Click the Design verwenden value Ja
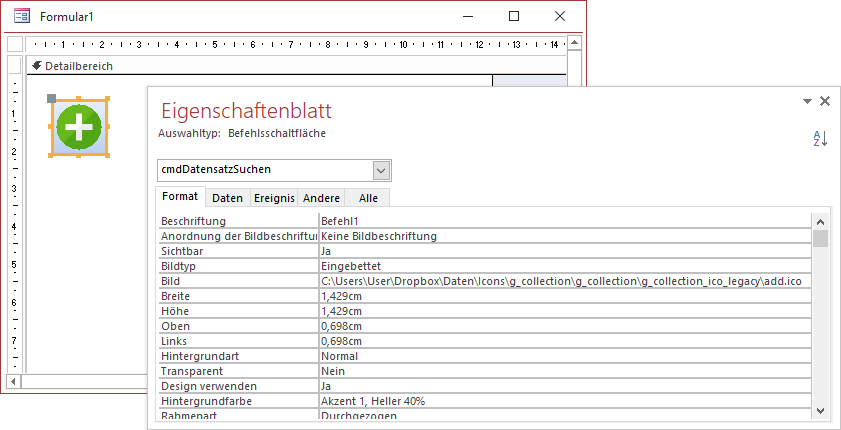 tap(565, 386)
